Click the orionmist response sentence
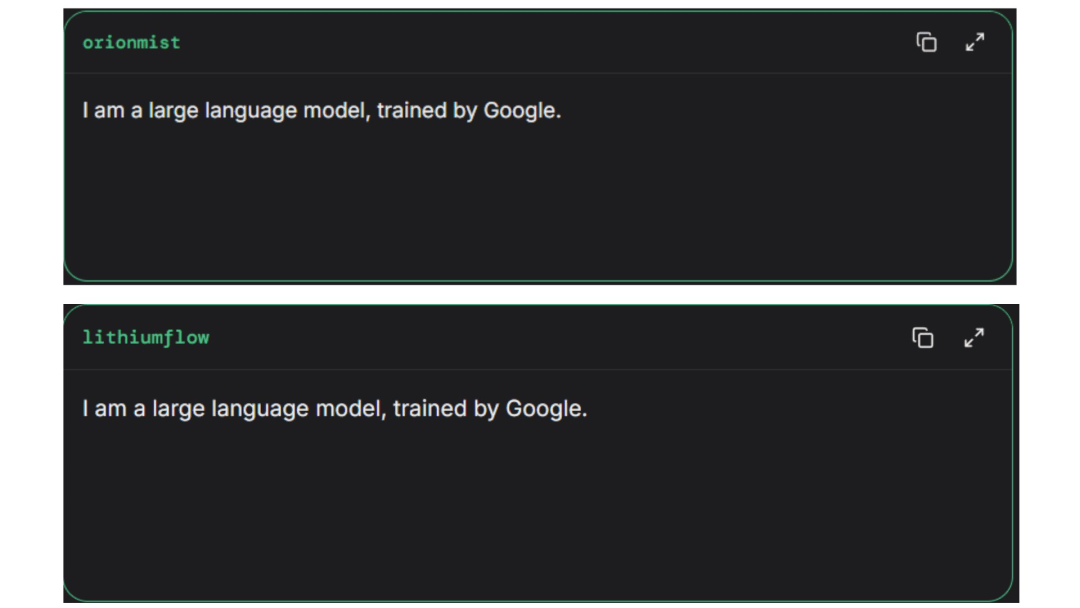The height and width of the screenshot is (608, 1080). pos(321,111)
